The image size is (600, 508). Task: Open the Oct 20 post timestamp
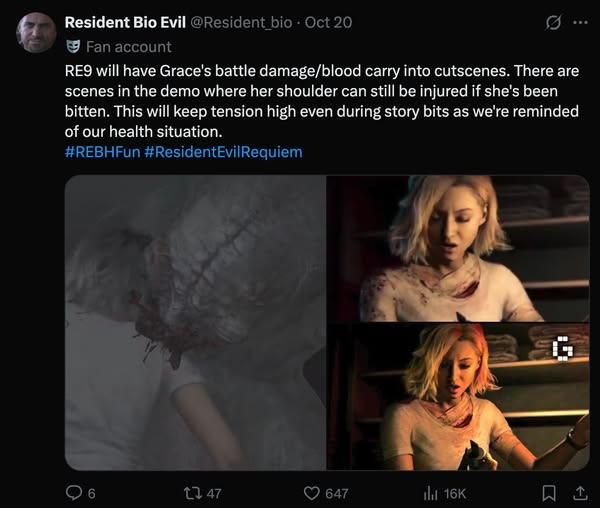(x=328, y=22)
